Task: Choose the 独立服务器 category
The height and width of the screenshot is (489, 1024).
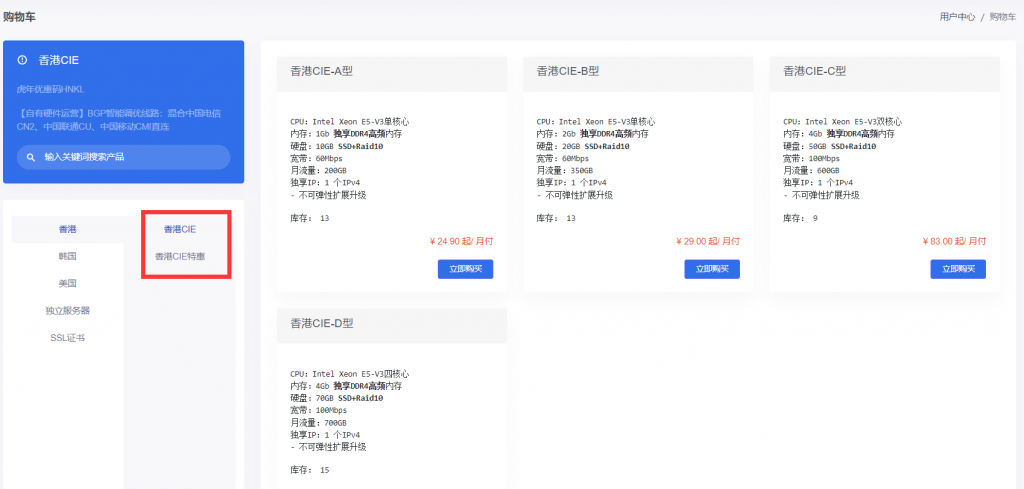Action: click(x=68, y=310)
